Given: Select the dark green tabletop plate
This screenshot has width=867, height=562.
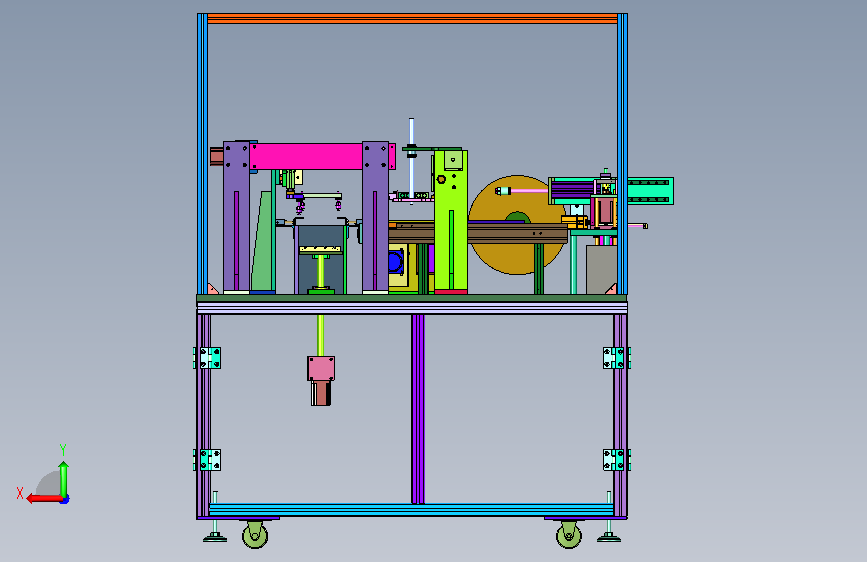Looking at the screenshot, I should [x=412, y=298].
